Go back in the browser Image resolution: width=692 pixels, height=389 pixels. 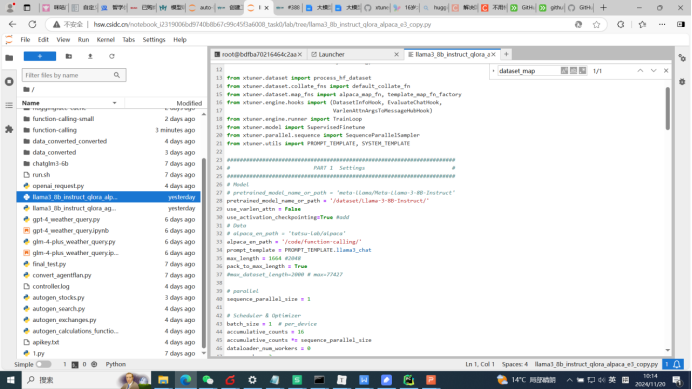point(12,24)
